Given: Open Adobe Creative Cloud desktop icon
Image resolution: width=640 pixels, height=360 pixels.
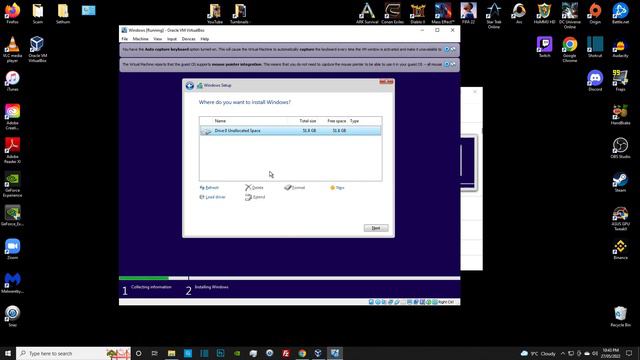Looking at the screenshot, I should tap(12, 117).
